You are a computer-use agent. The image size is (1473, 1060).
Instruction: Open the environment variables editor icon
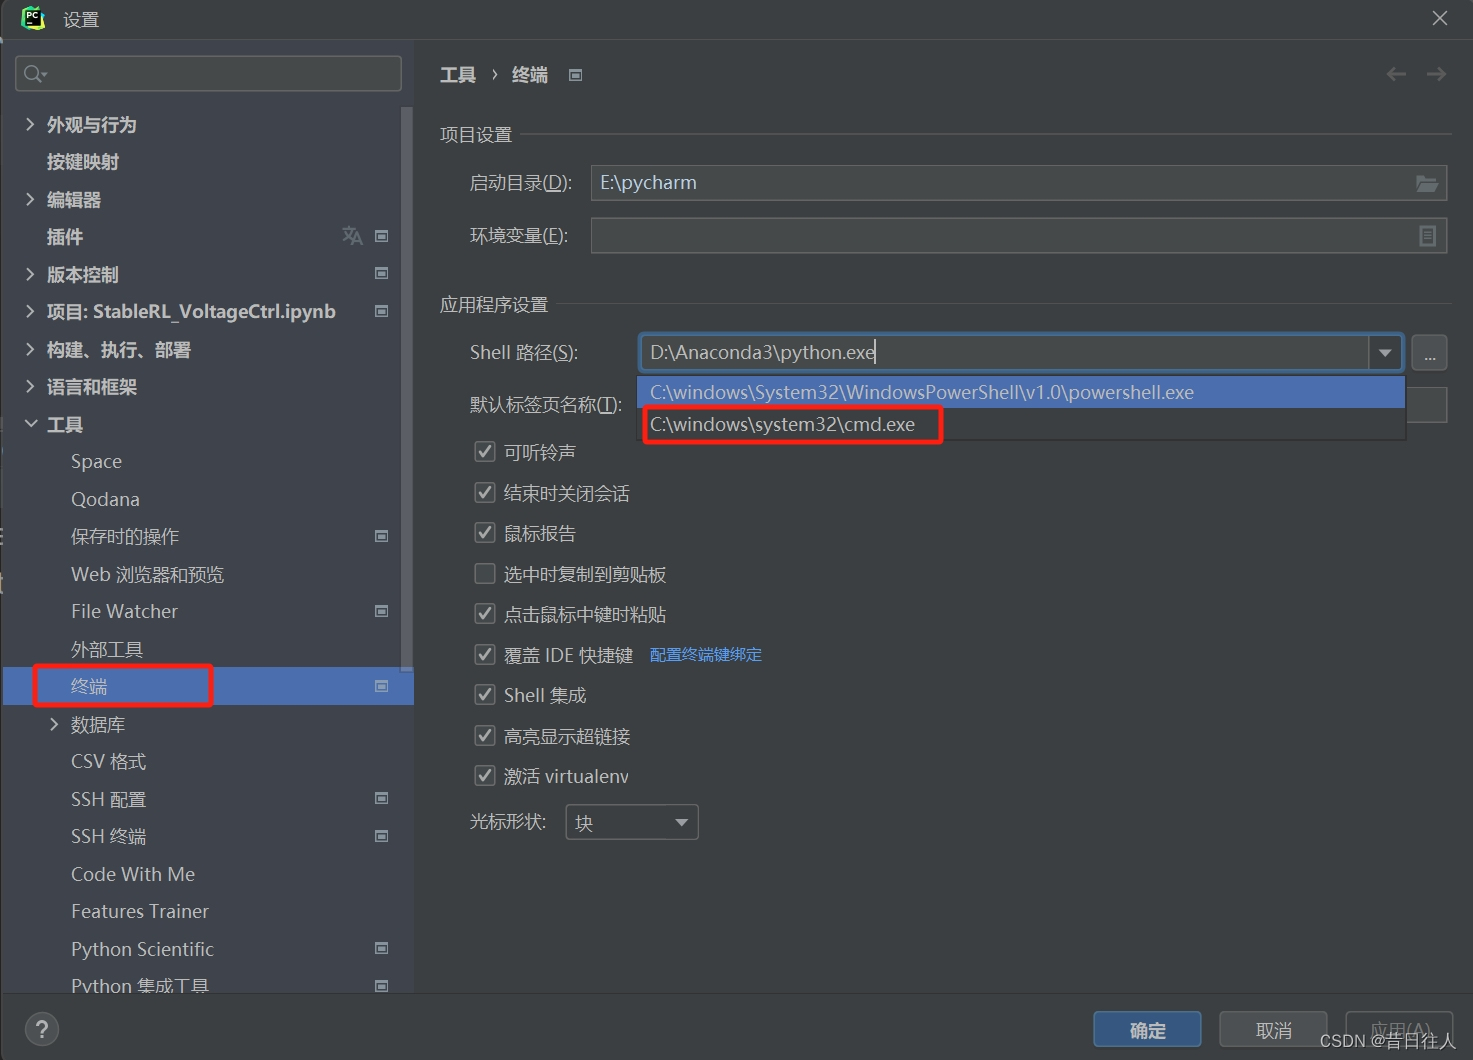point(1429,235)
